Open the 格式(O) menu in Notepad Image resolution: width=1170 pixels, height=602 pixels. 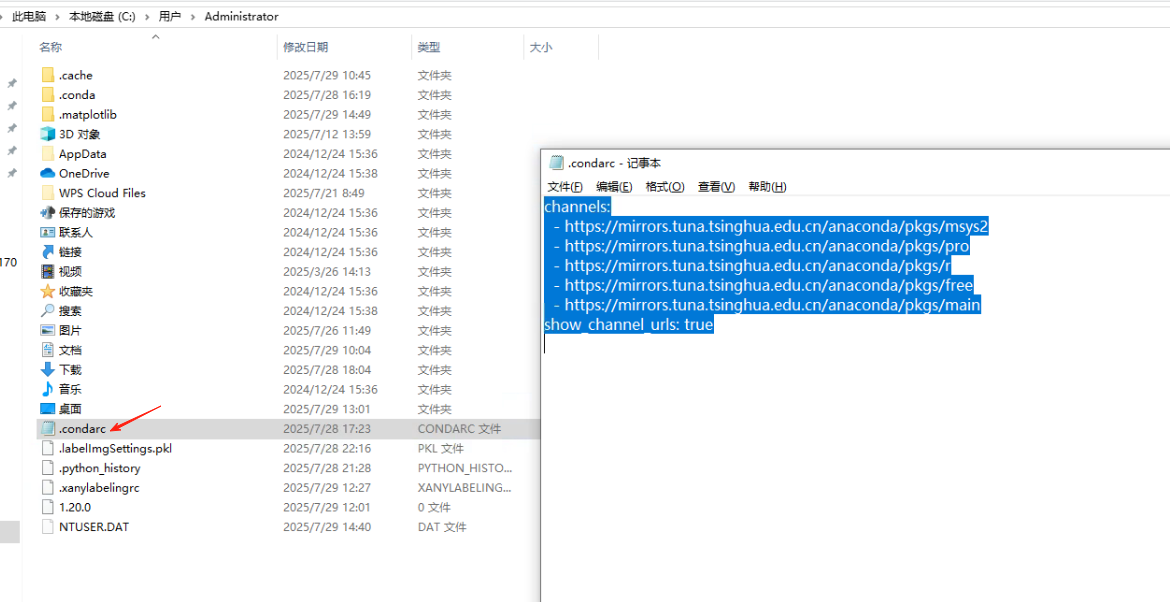668,186
